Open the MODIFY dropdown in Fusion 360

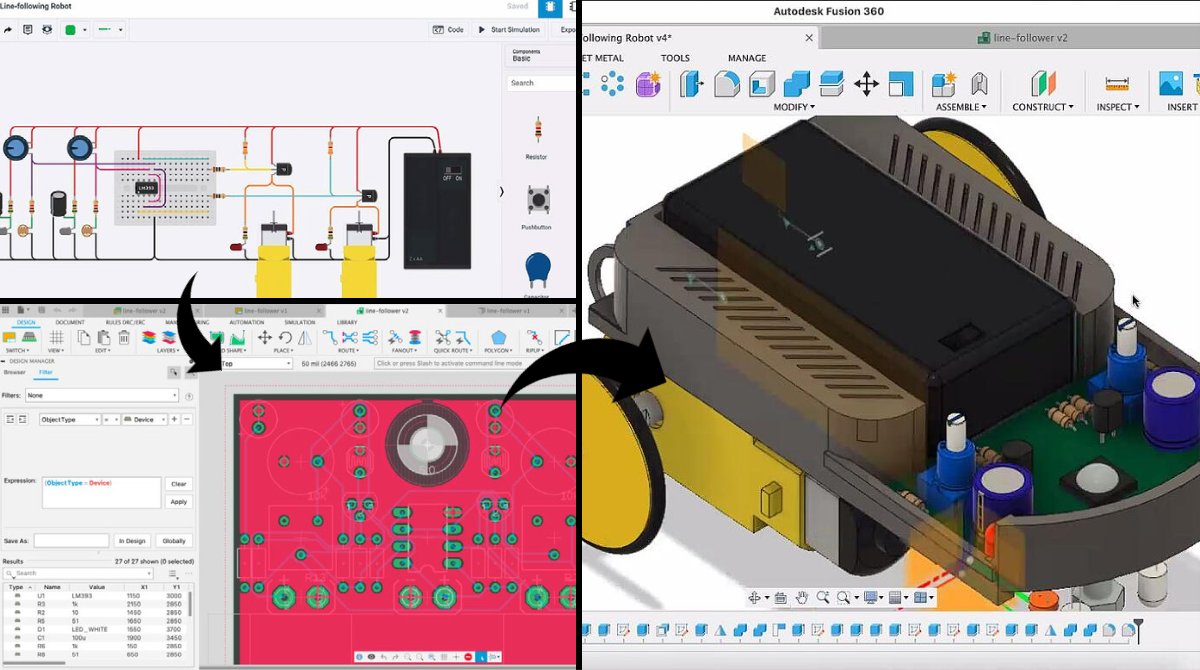click(x=794, y=107)
